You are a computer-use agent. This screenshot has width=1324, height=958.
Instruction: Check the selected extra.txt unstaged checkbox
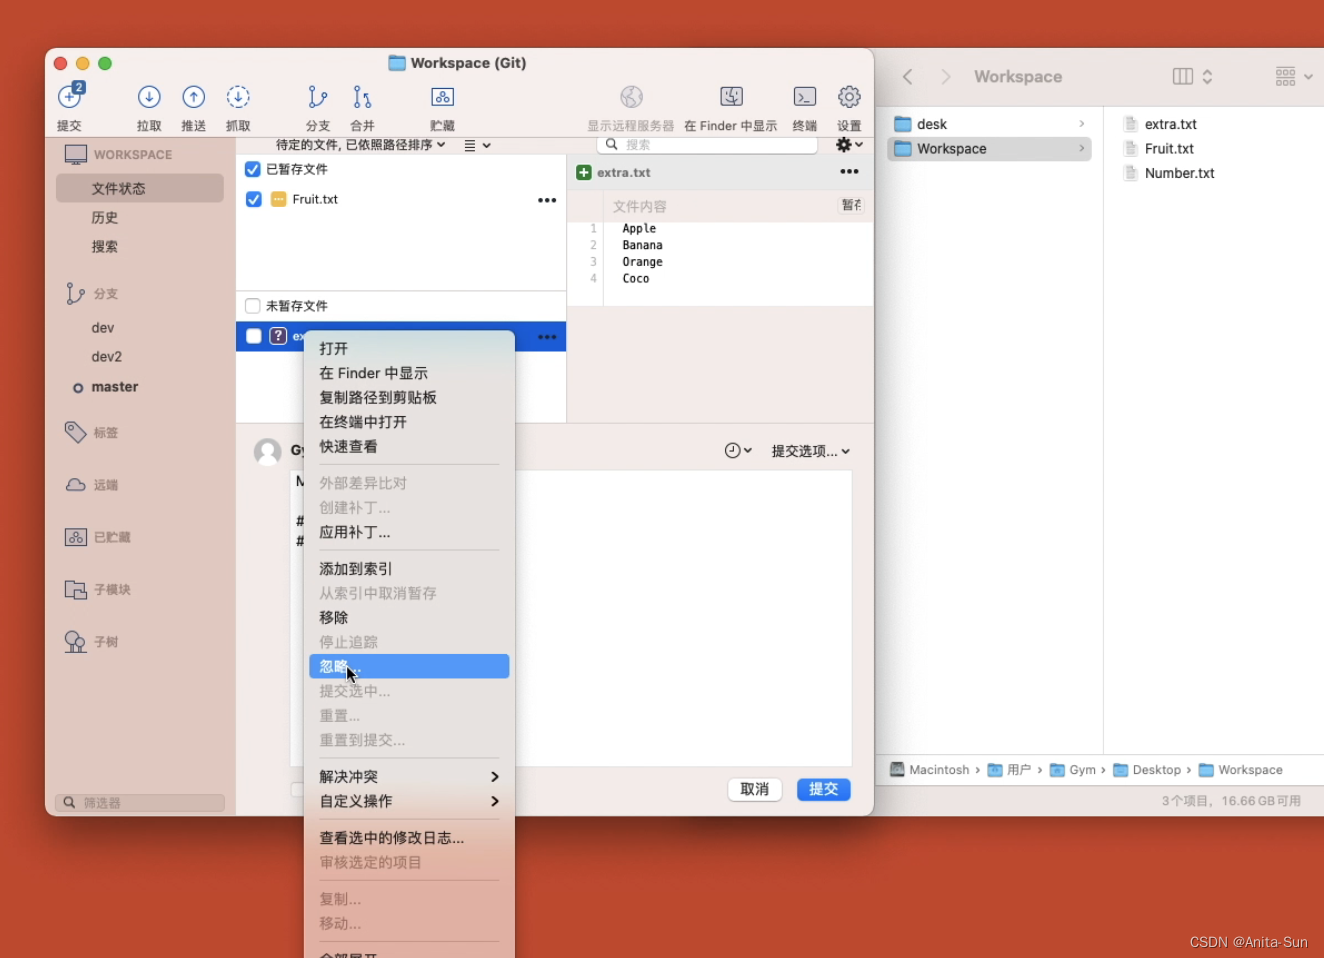(254, 336)
